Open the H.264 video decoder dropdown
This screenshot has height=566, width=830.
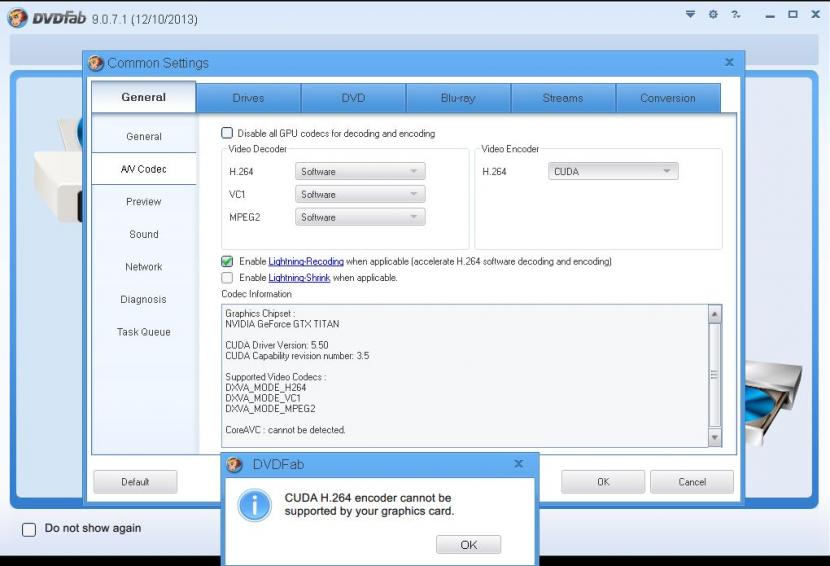[360, 172]
